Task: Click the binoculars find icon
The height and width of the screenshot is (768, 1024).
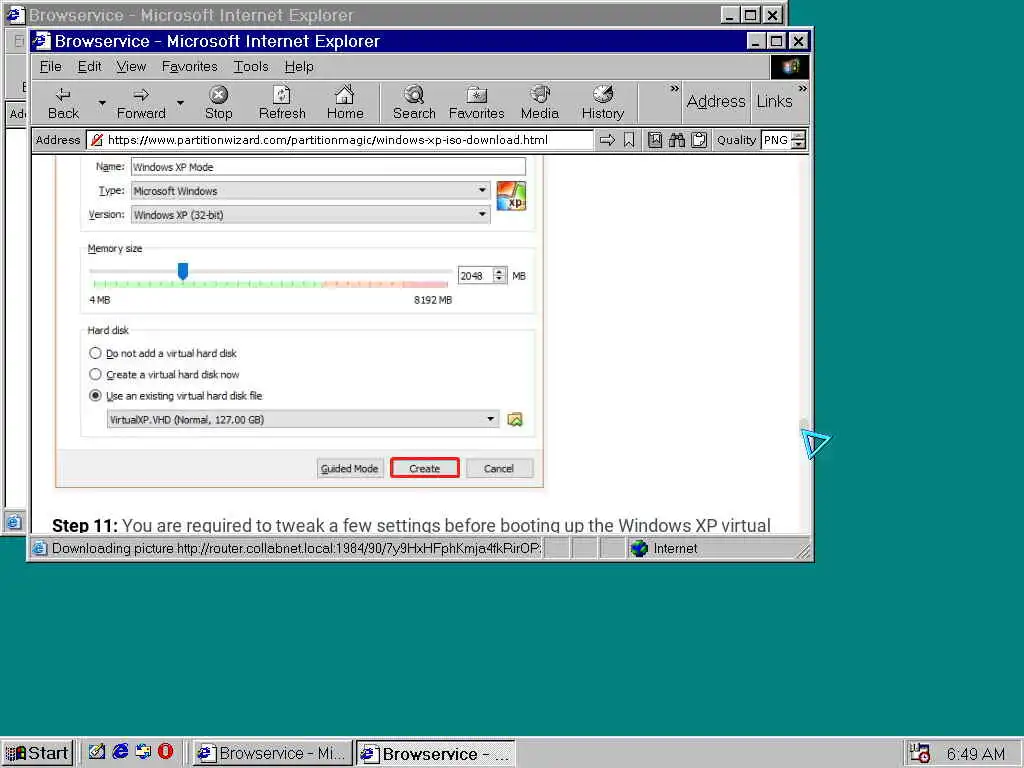Action: pyautogui.click(x=677, y=140)
